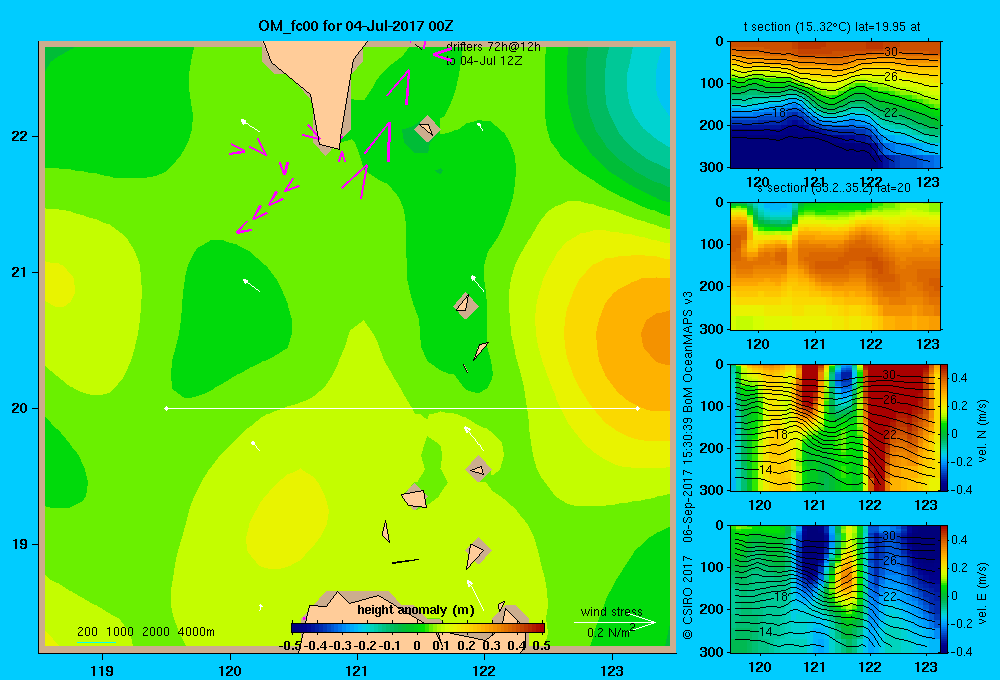This screenshot has width=1000, height=680.
Task: Click the '30' isotherm label in the temperature section
Action: pyautogui.click(x=891, y=52)
